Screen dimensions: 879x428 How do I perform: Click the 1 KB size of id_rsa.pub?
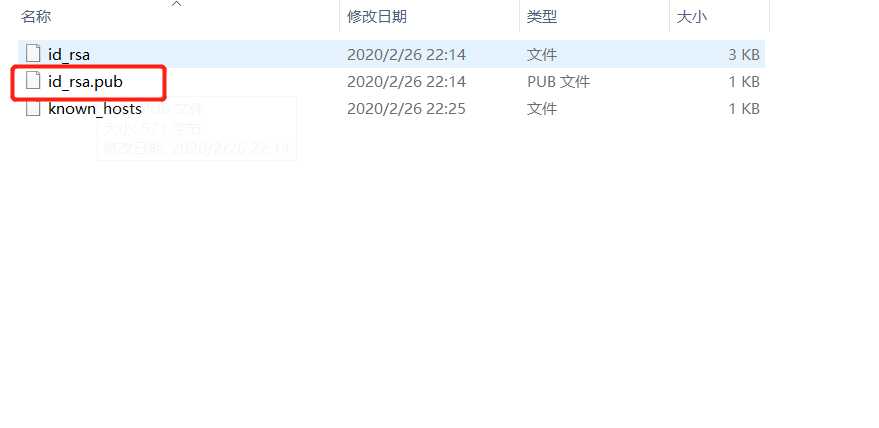(744, 82)
